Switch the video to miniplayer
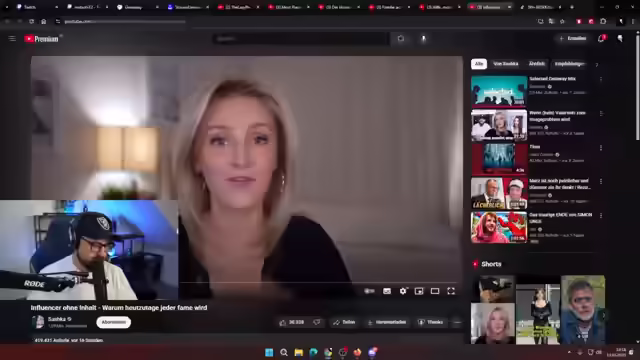This screenshot has height=360, width=640. (419, 291)
